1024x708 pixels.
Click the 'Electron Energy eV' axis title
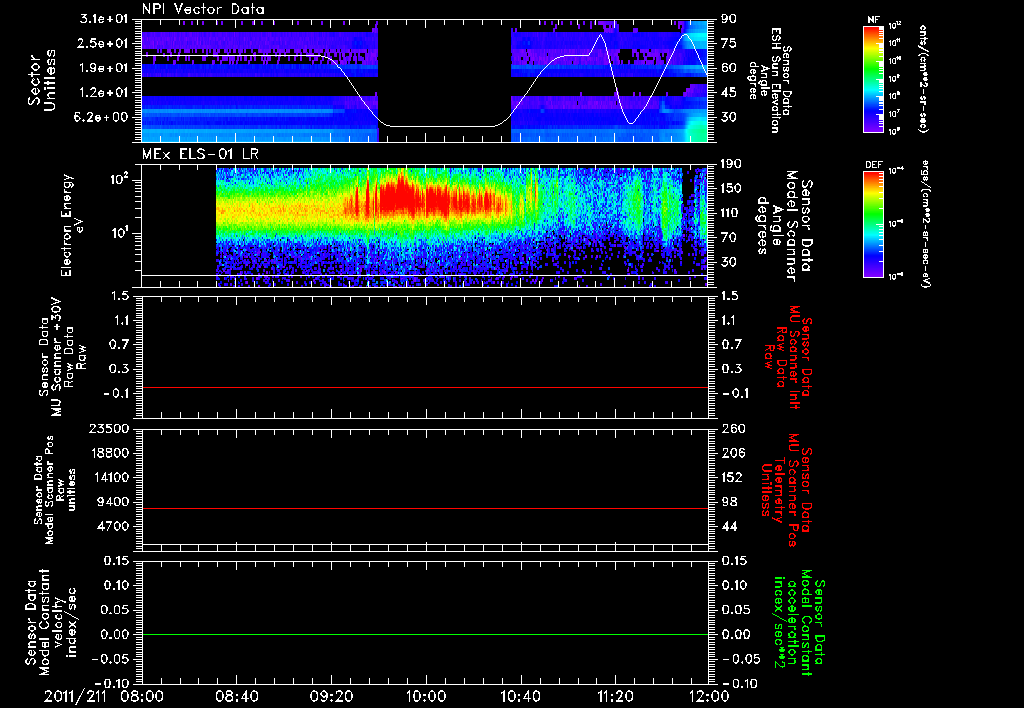[x=73, y=225]
